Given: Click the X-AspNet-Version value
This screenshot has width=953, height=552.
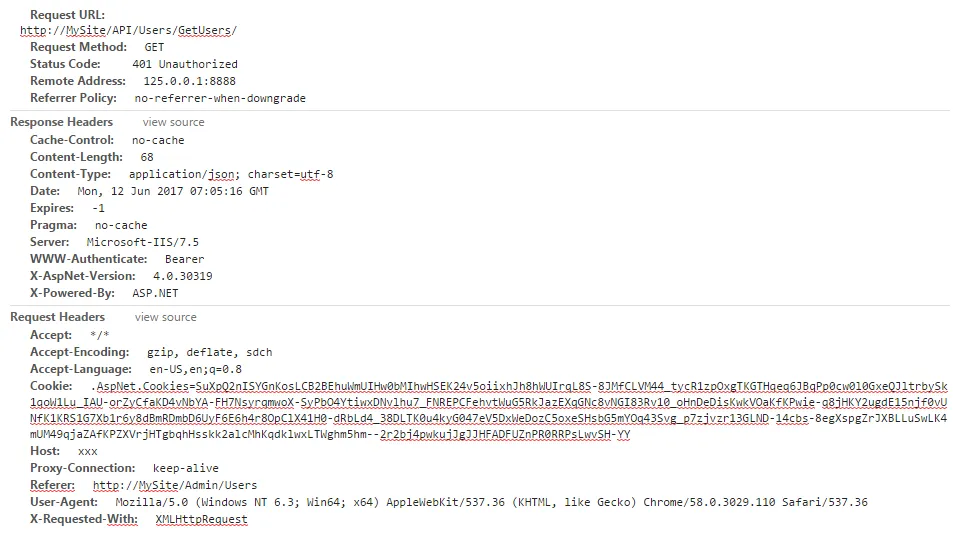Looking at the screenshot, I should tap(182, 276).
